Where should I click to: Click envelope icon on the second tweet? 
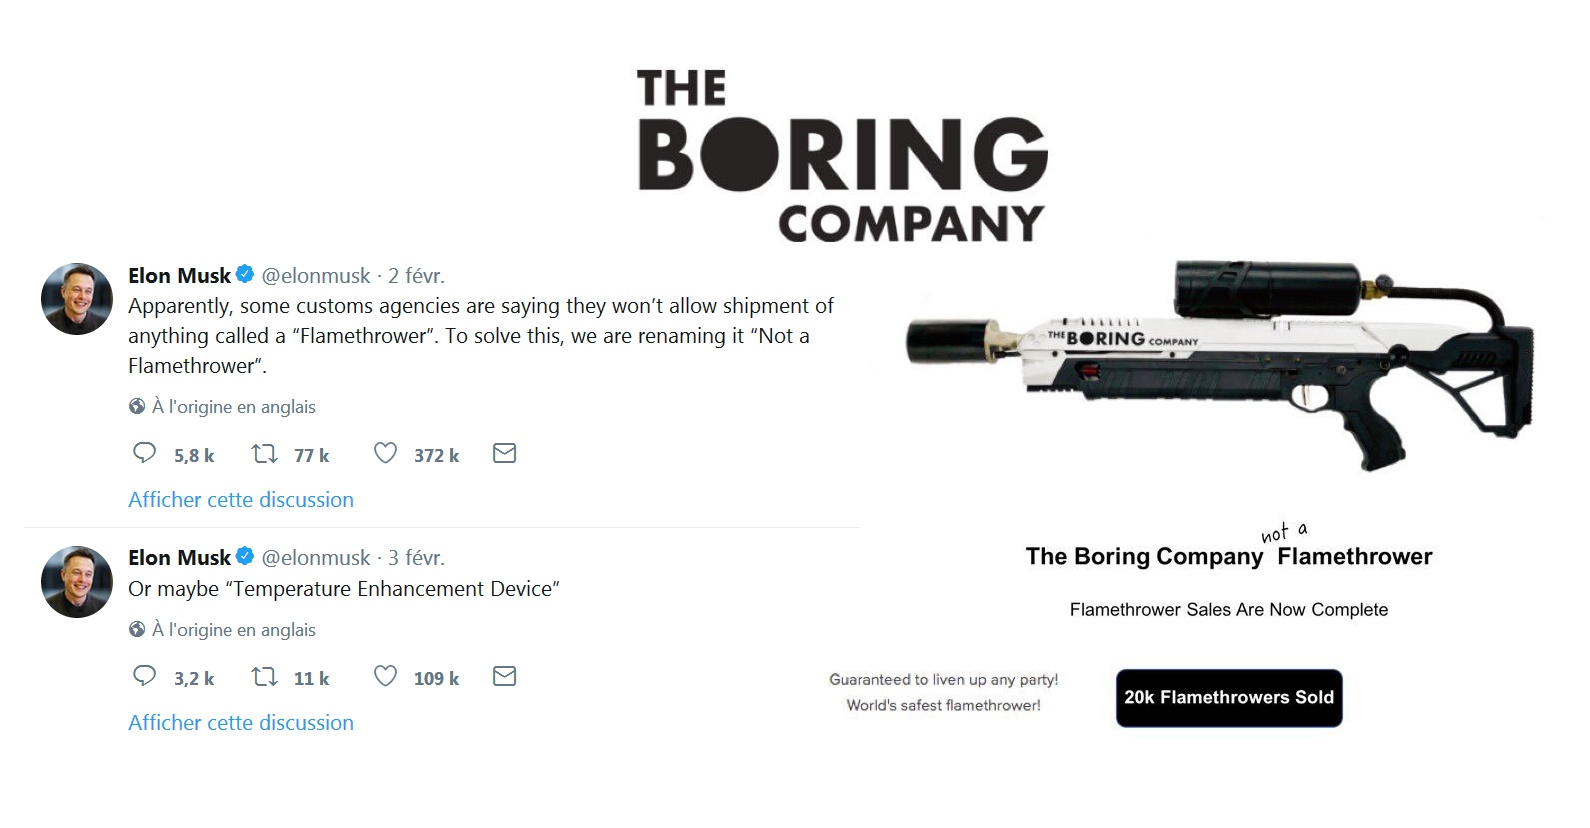tap(505, 676)
